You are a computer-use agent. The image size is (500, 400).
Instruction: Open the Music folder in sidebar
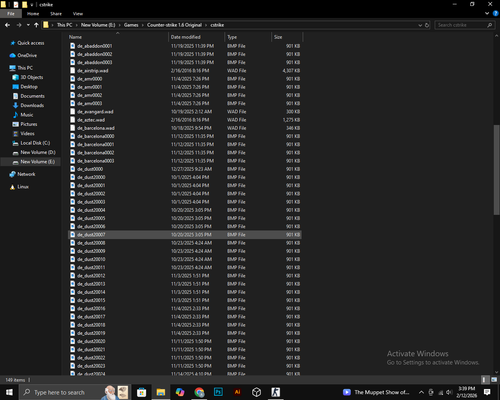point(27,115)
